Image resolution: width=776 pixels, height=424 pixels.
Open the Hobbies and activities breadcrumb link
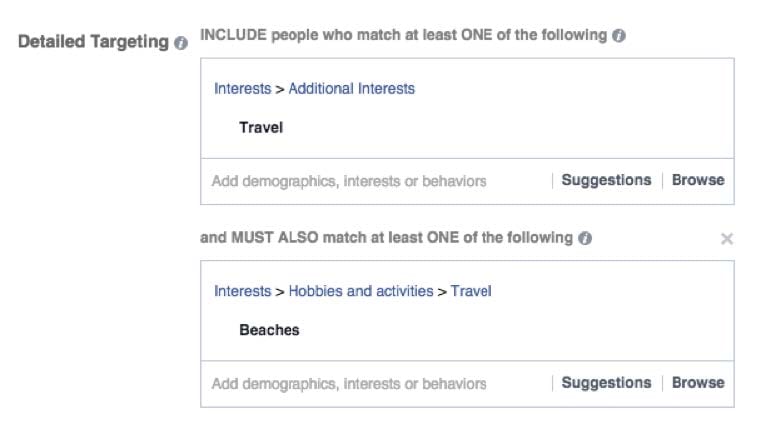pos(361,291)
